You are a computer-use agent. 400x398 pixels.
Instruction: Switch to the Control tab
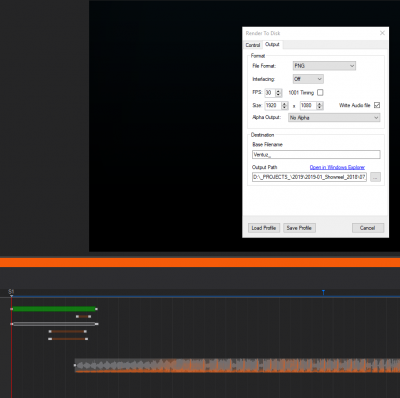[253, 45]
